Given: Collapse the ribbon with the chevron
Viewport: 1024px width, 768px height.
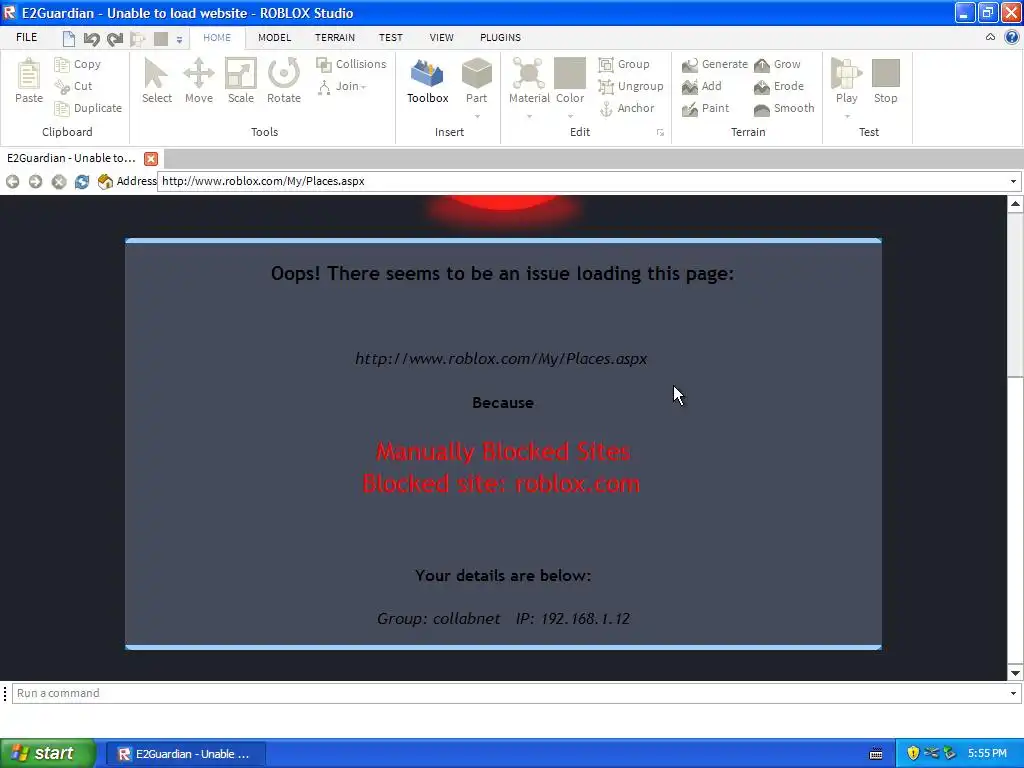Looking at the screenshot, I should [991, 37].
